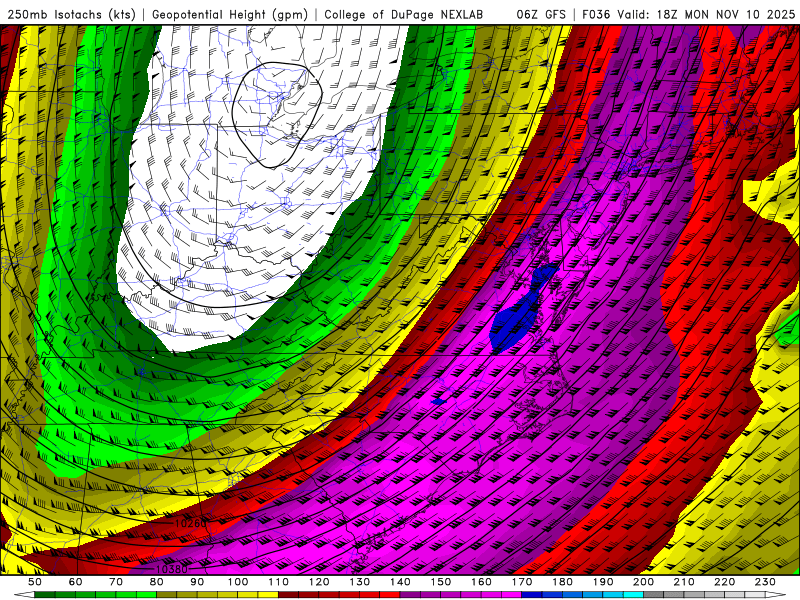Click the 100 value on the color scale
The height and width of the screenshot is (600, 800).
(238, 582)
